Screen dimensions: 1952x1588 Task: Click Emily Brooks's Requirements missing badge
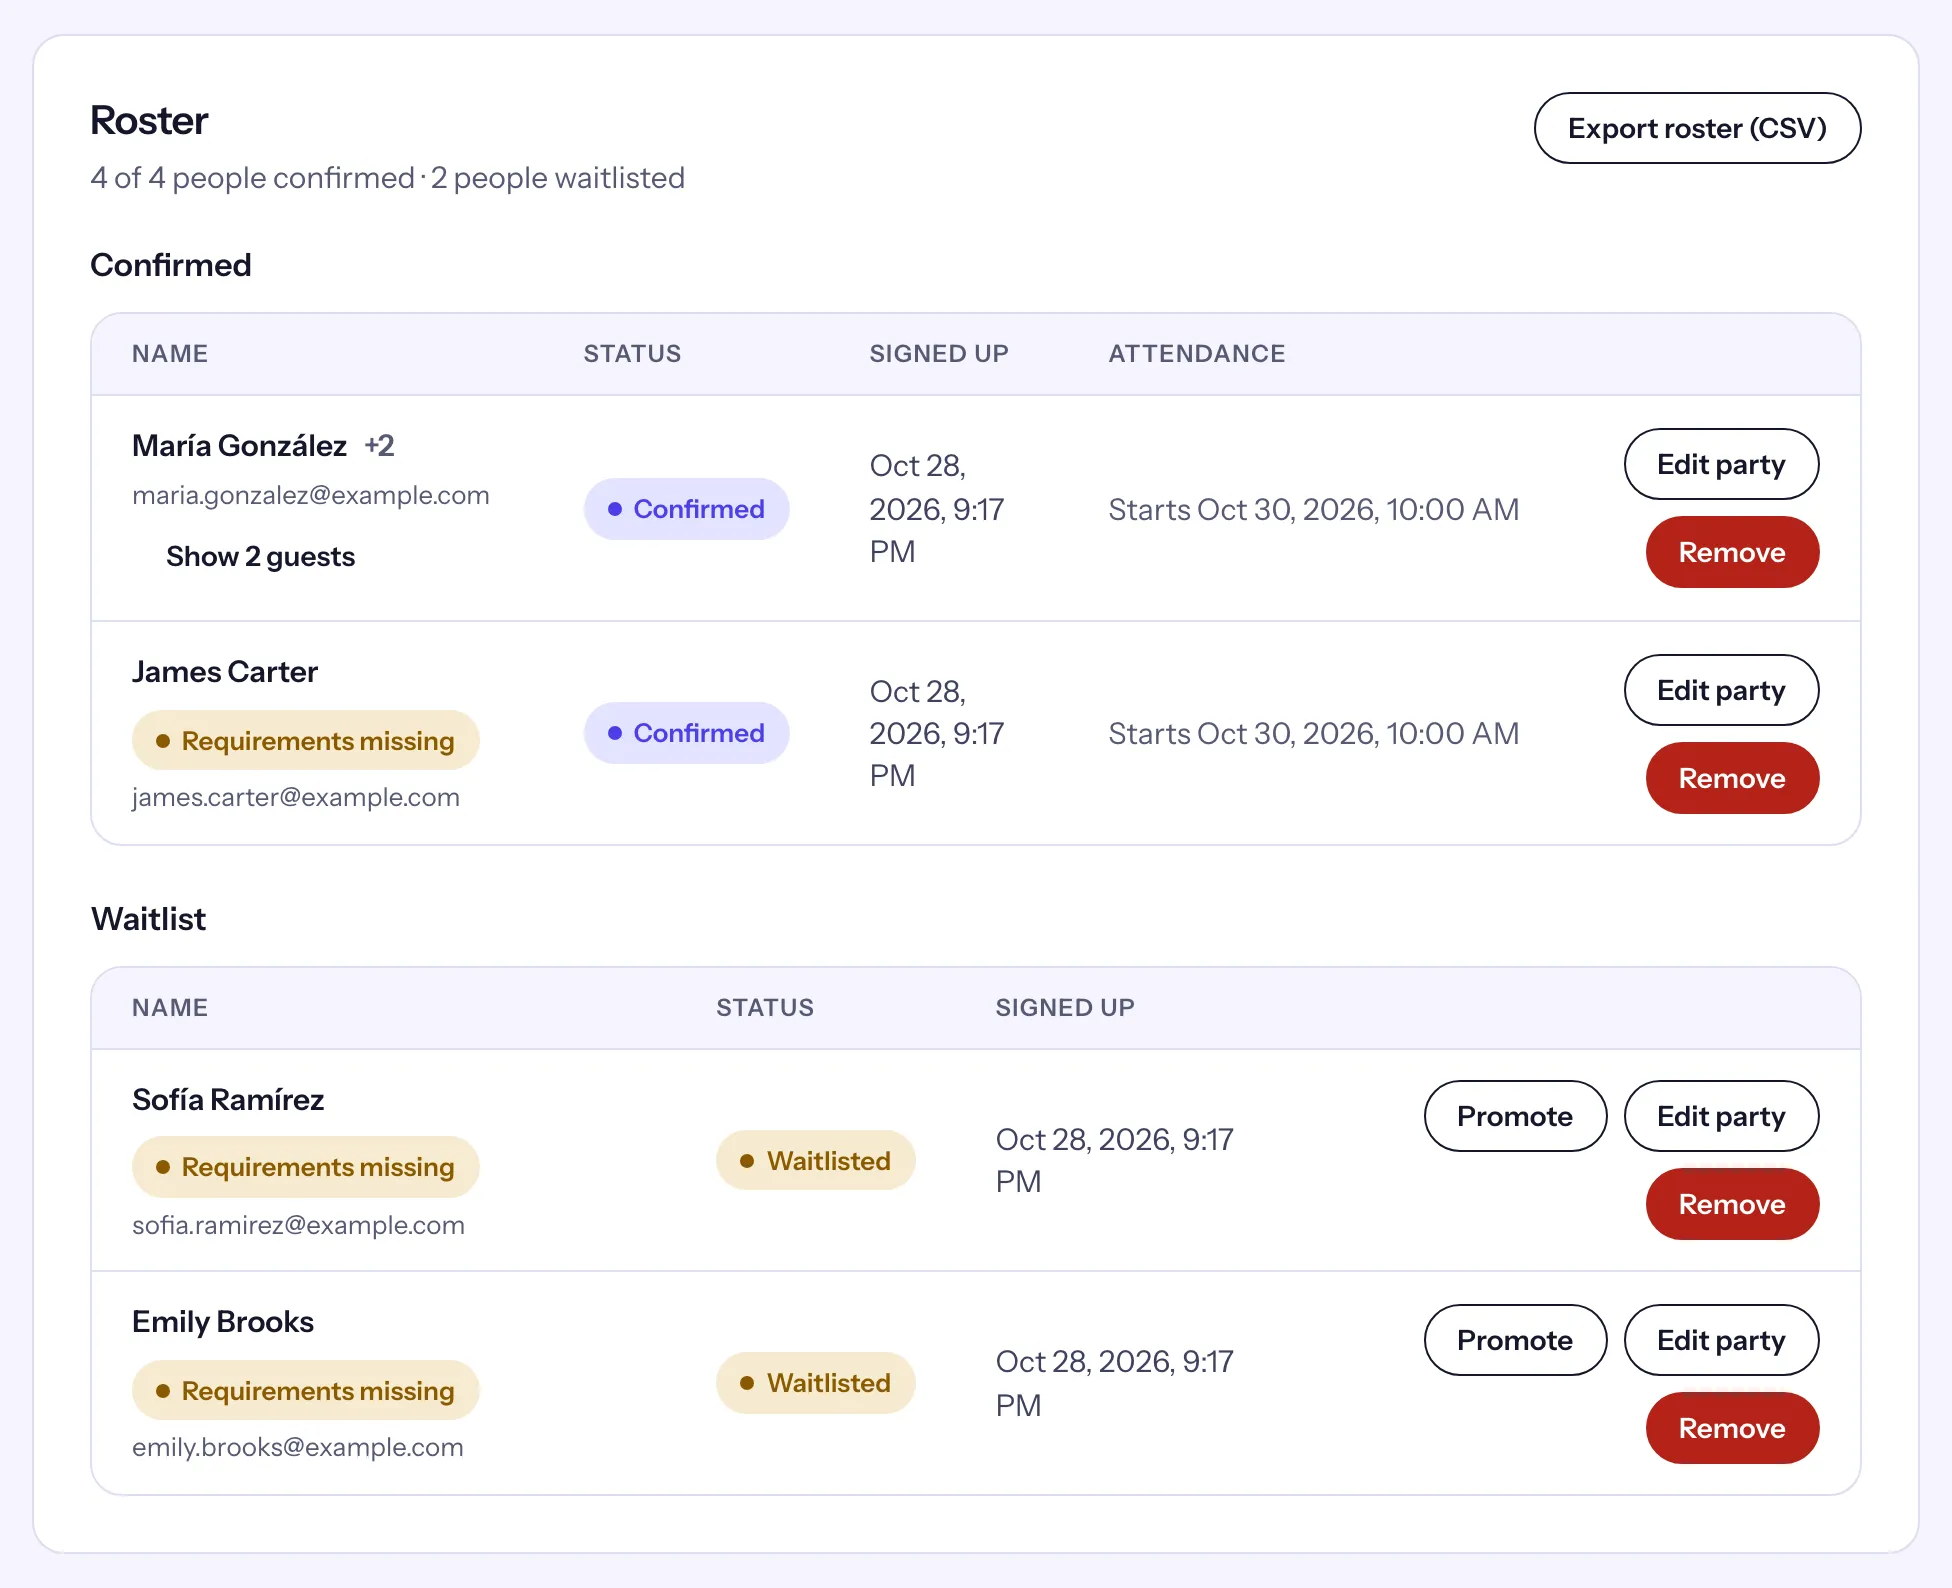(x=306, y=1390)
